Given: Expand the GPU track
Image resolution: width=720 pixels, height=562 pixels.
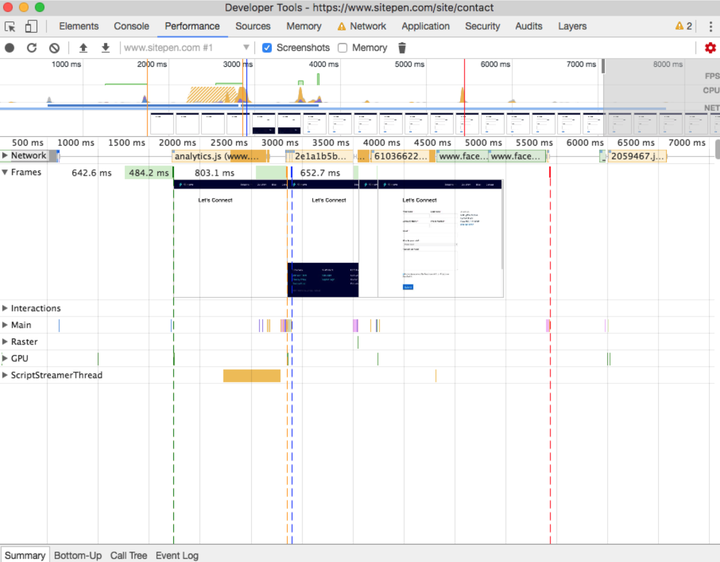Looking at the screenshot, I should [5, 359].
